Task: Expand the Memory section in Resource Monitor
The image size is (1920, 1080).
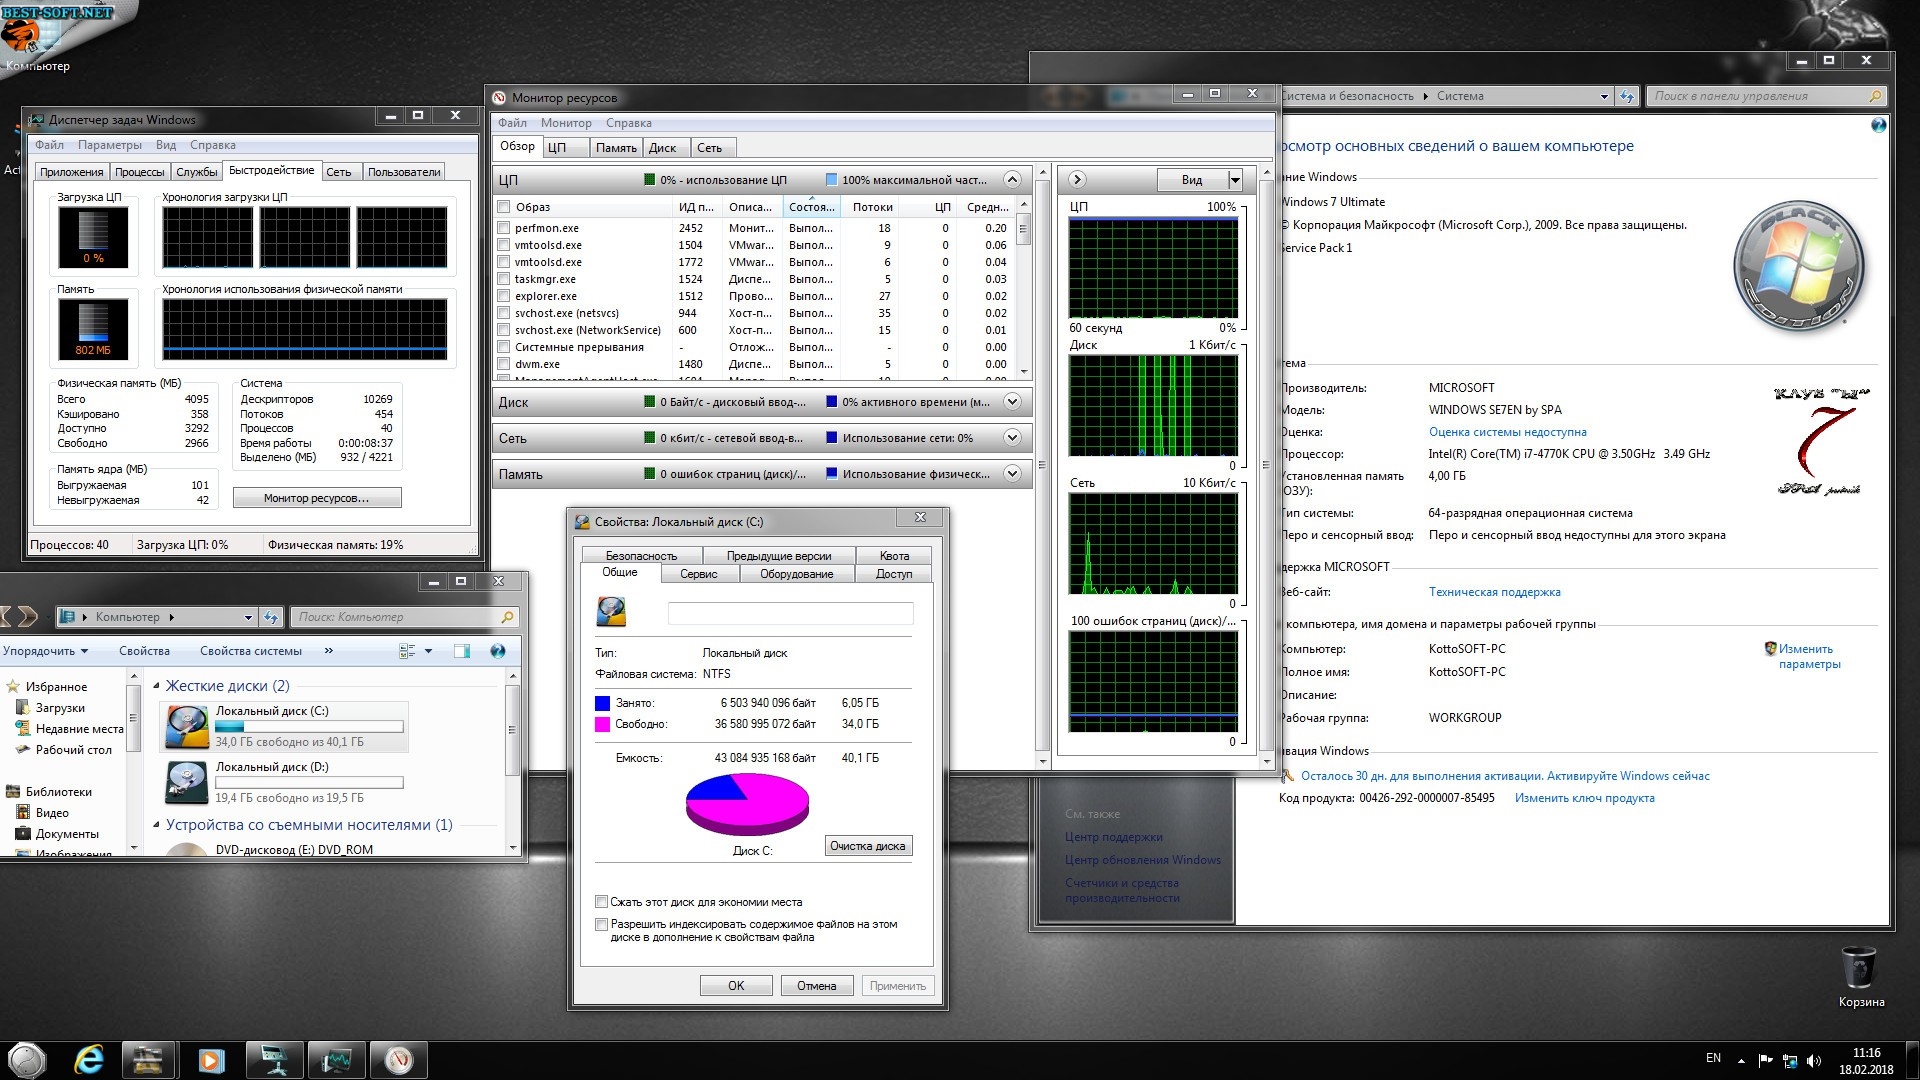Action: pyautogui.click(x=1012, y=474)
